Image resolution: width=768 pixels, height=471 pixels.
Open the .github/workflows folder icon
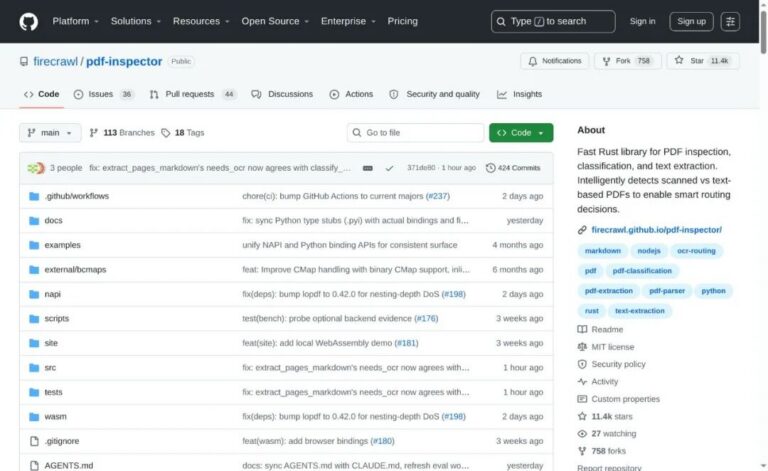(x=34, y=196)
